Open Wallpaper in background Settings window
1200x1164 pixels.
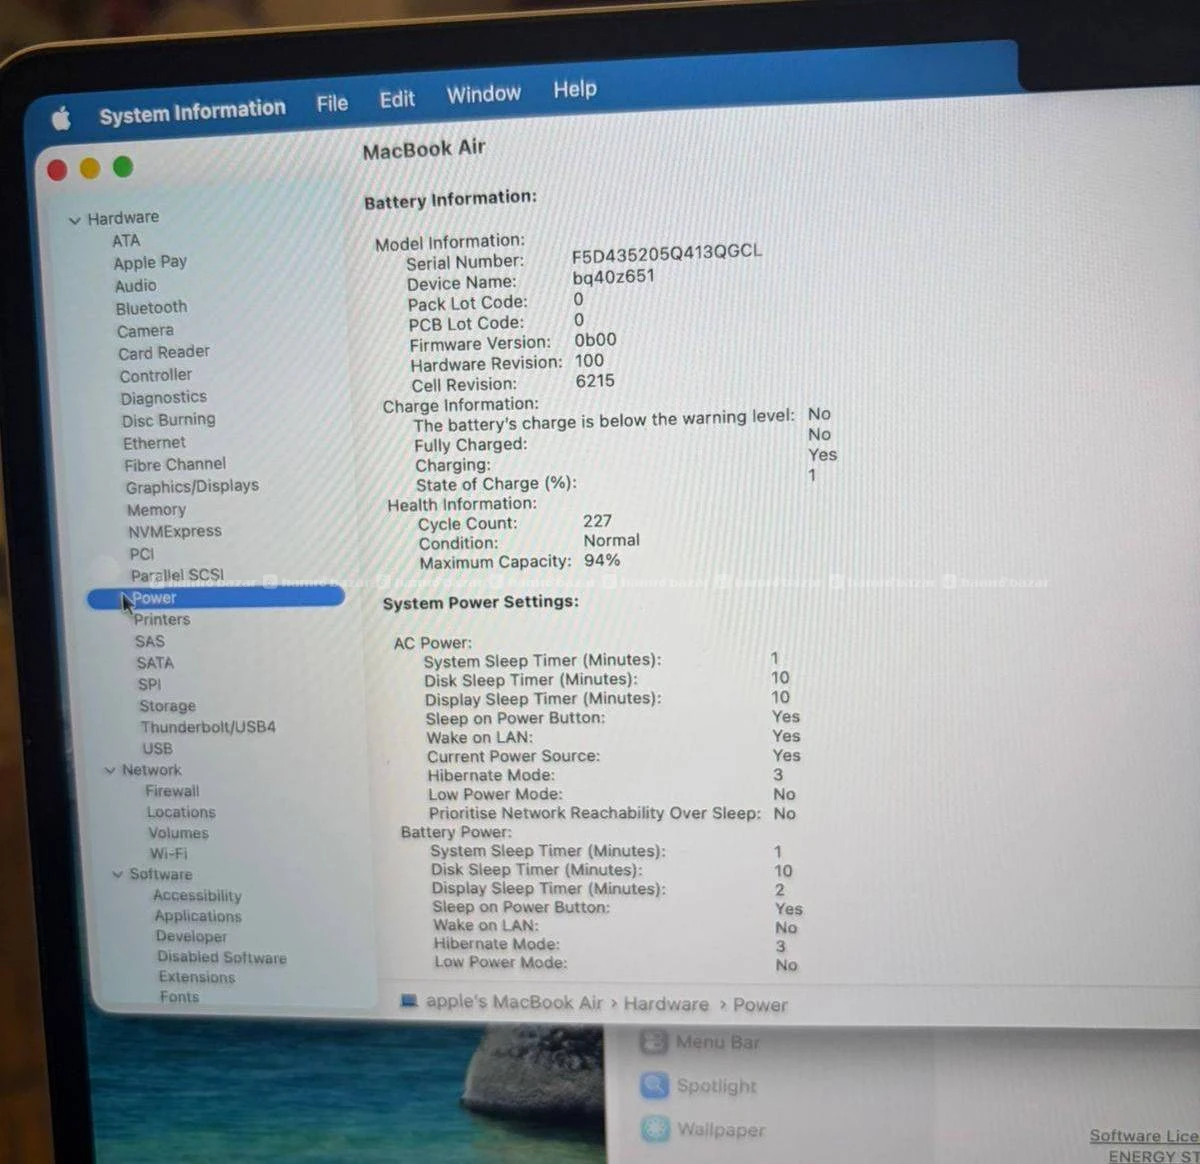(703, 1129)
